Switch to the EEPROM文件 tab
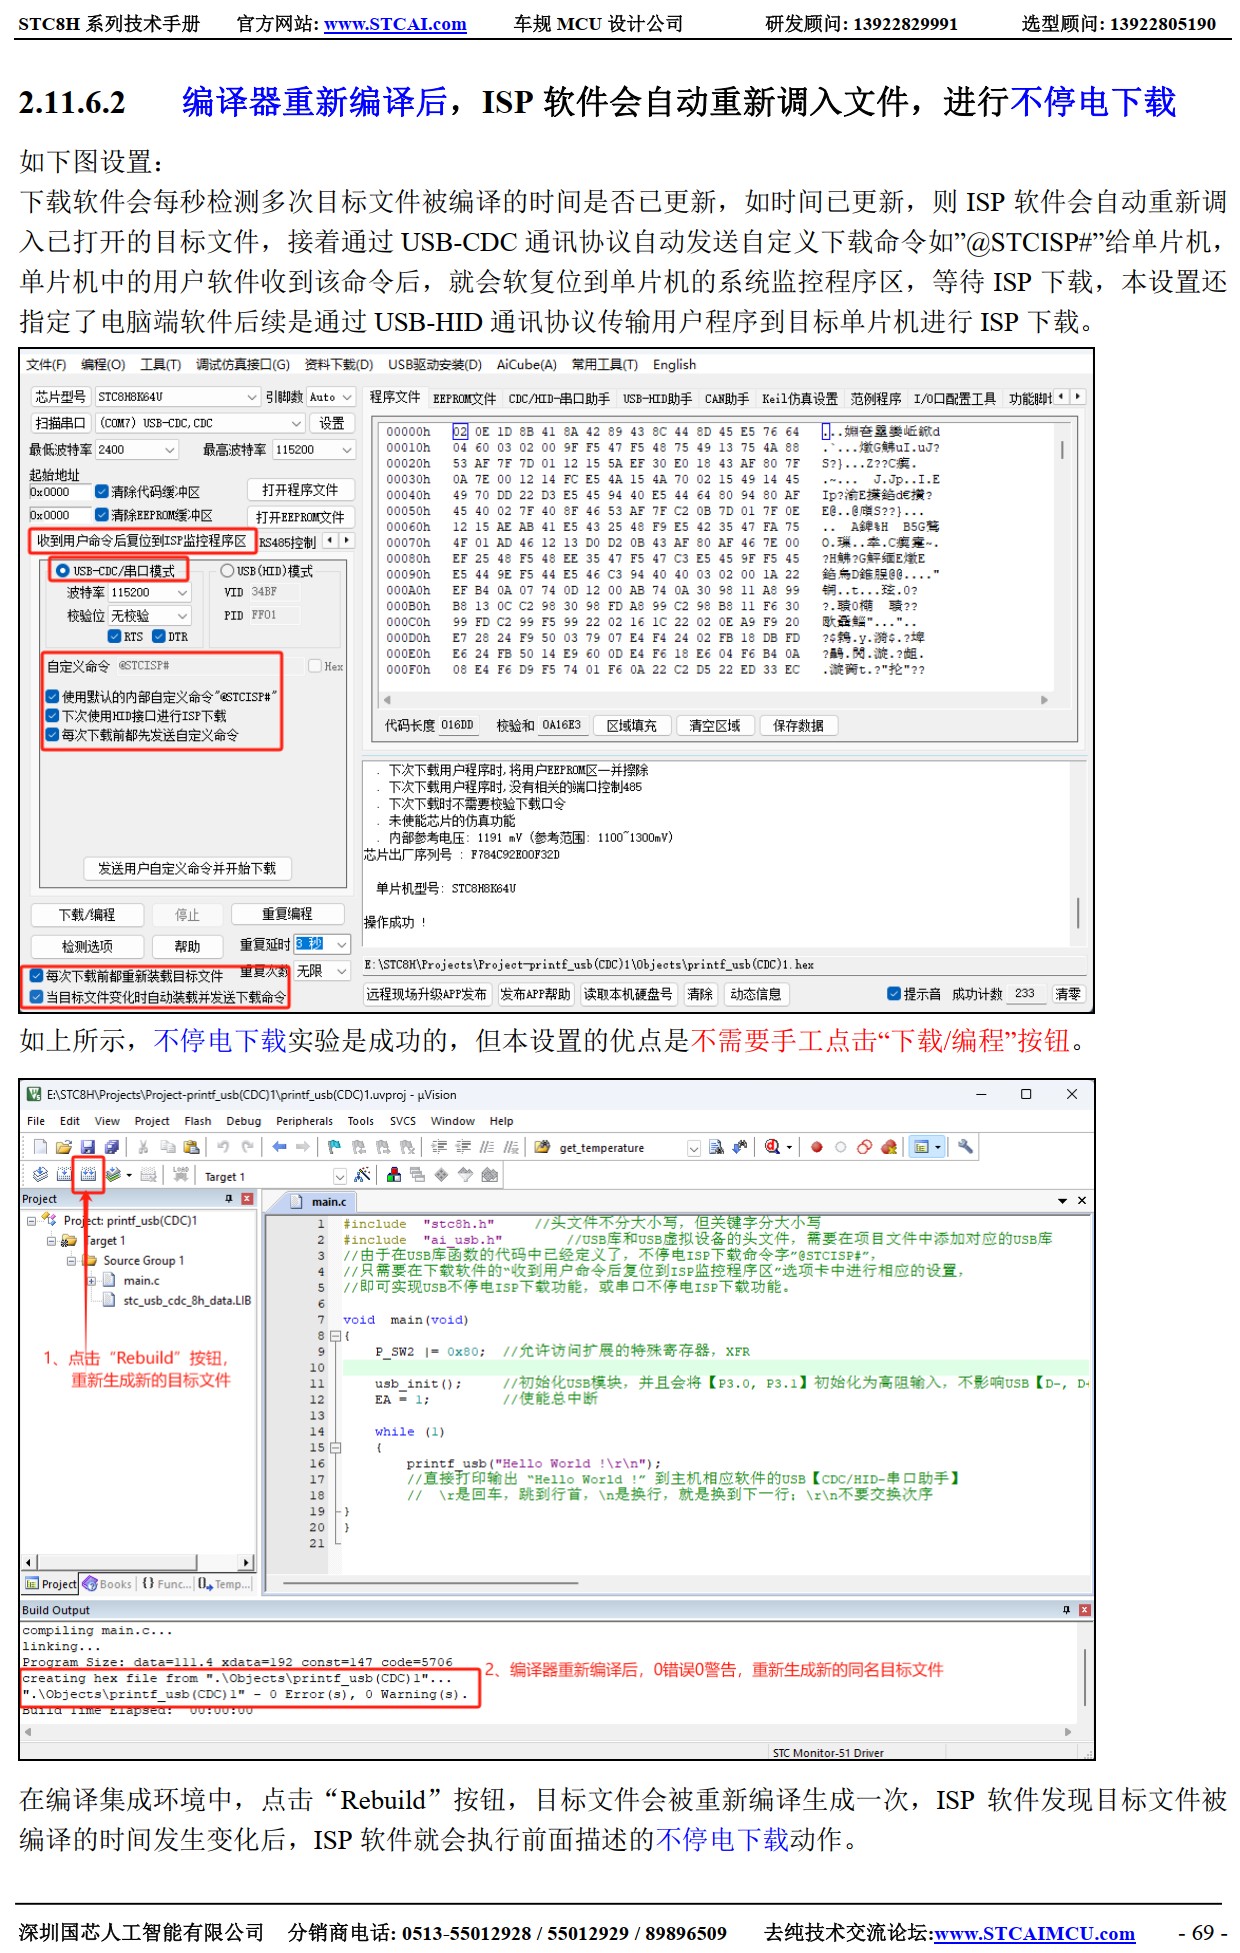 [464, 398]
